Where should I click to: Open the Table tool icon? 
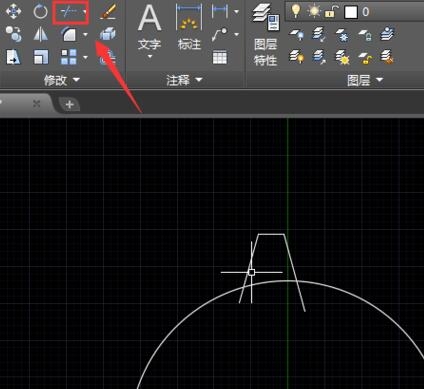pos(220,57)
